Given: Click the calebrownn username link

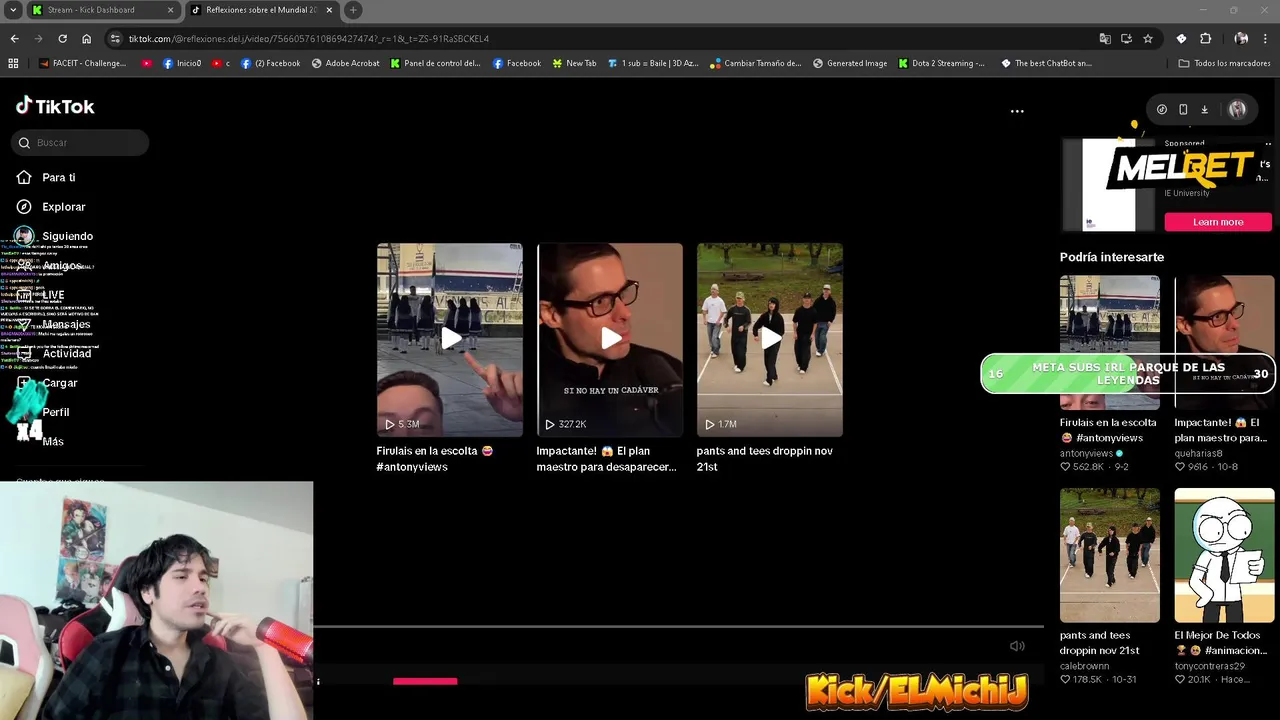Looking at the screenshot, I should (1085, 666).
